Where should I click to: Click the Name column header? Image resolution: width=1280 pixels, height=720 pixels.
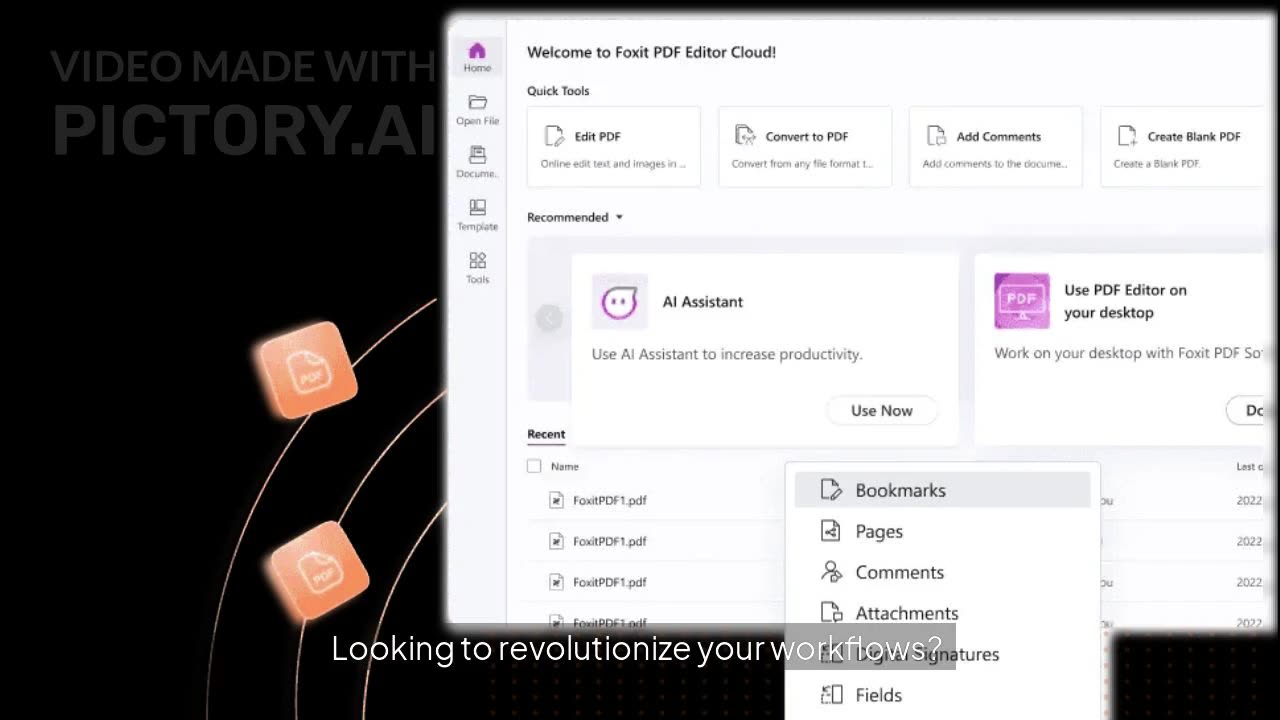565,466
